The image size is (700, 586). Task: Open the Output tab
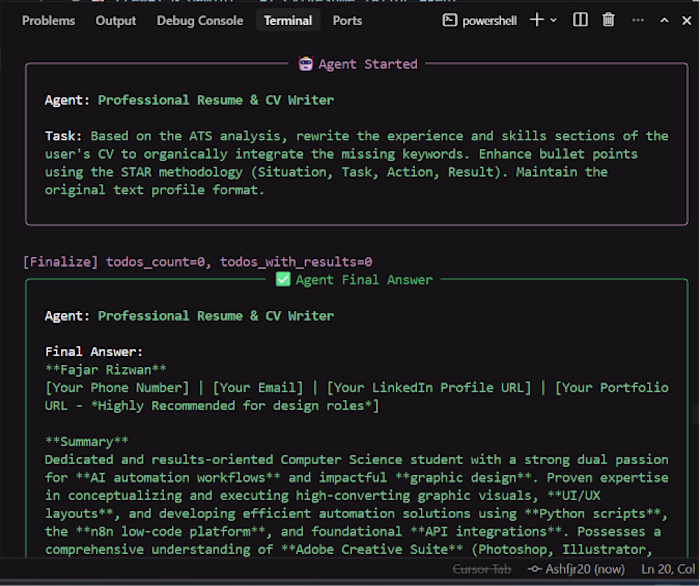coord(116,21)
